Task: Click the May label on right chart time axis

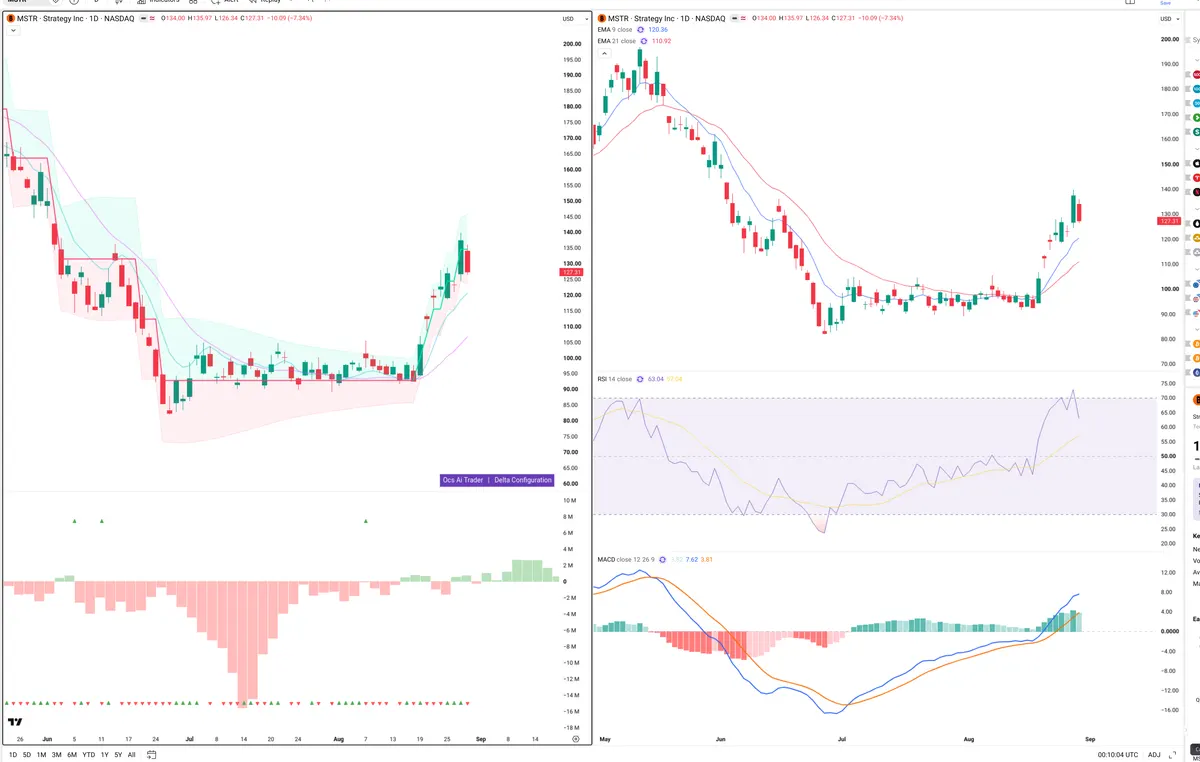Action: tap(604, 739)
